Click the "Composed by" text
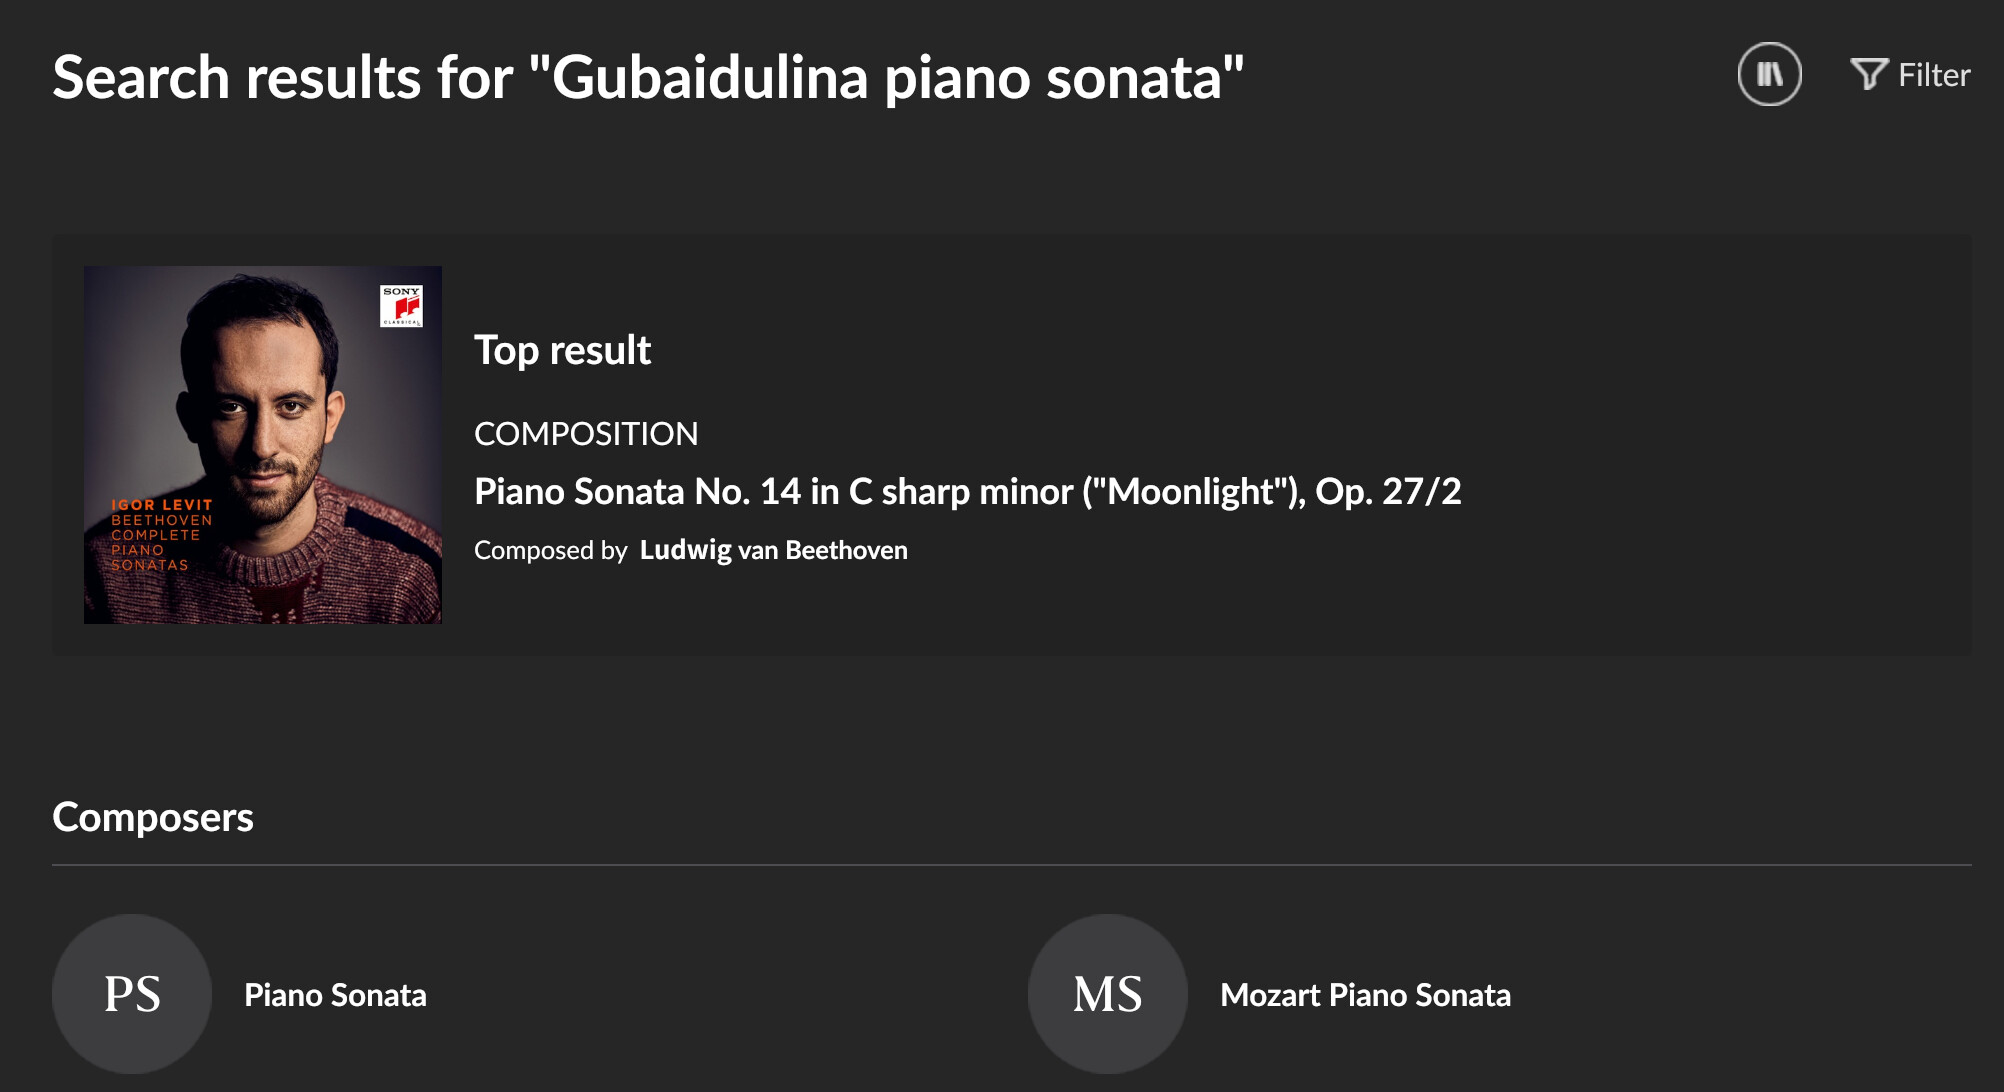Screen dimensions: 2004x1092 tap(550, 550)
